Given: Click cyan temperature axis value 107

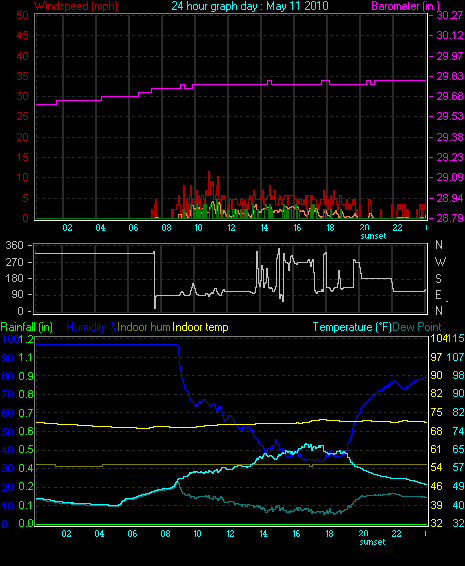Looking at the screenshot, I should [456, 357].
